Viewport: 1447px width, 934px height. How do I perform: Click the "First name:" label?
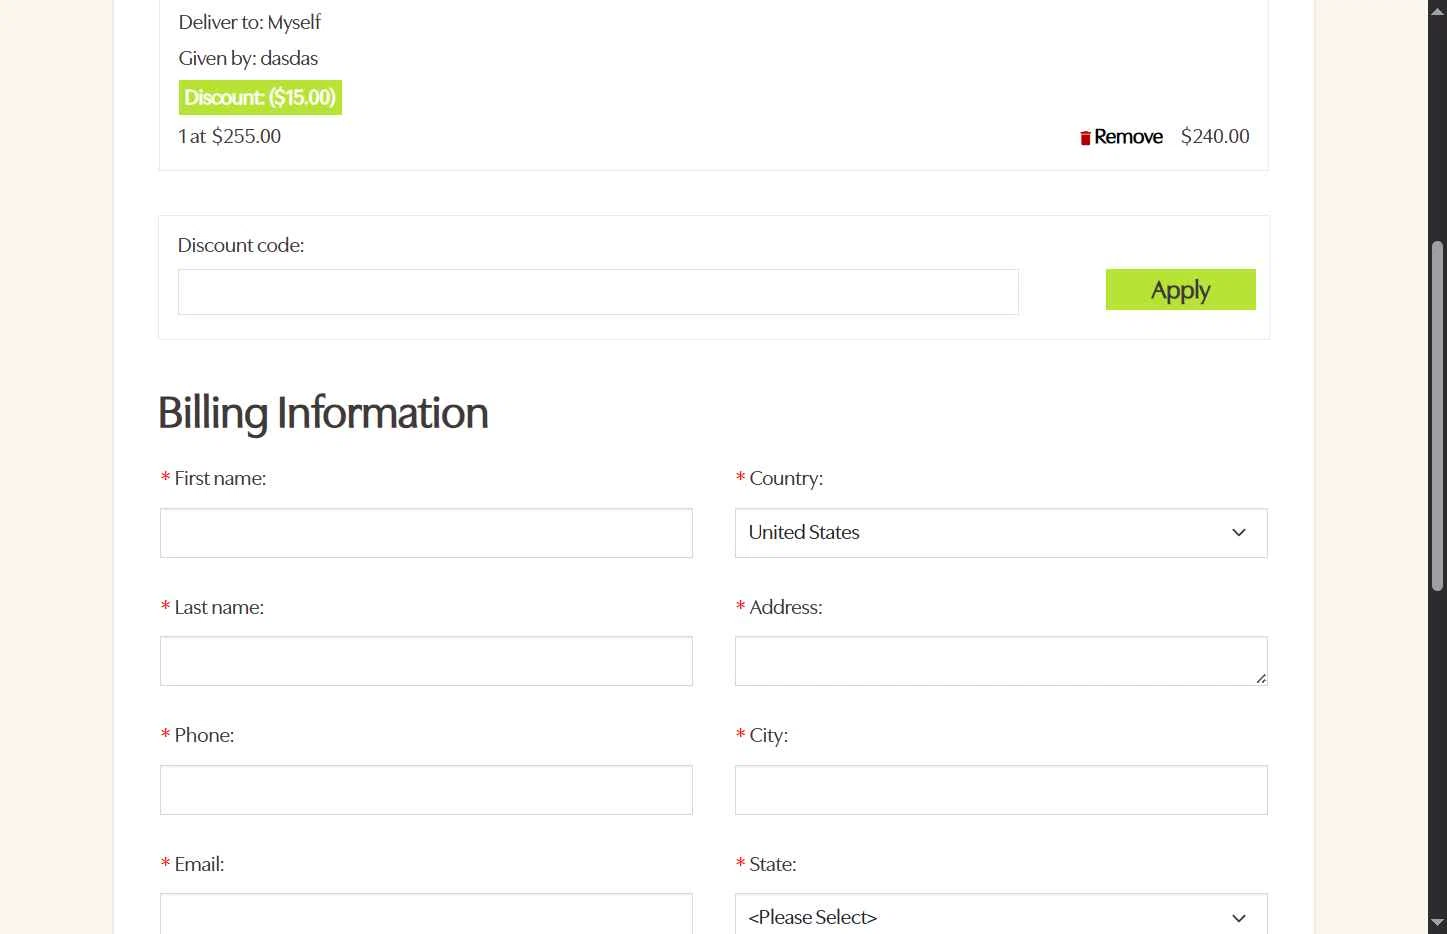220,478
